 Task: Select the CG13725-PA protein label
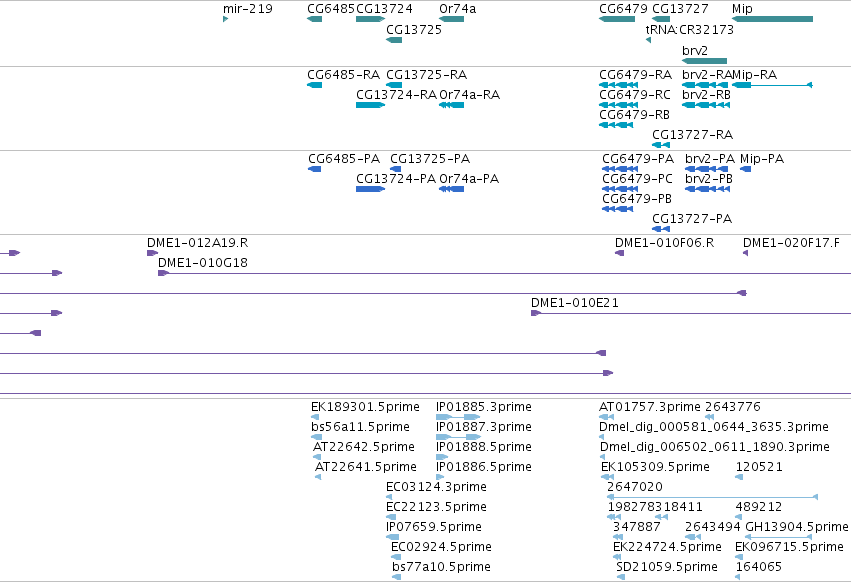[430, 159]
